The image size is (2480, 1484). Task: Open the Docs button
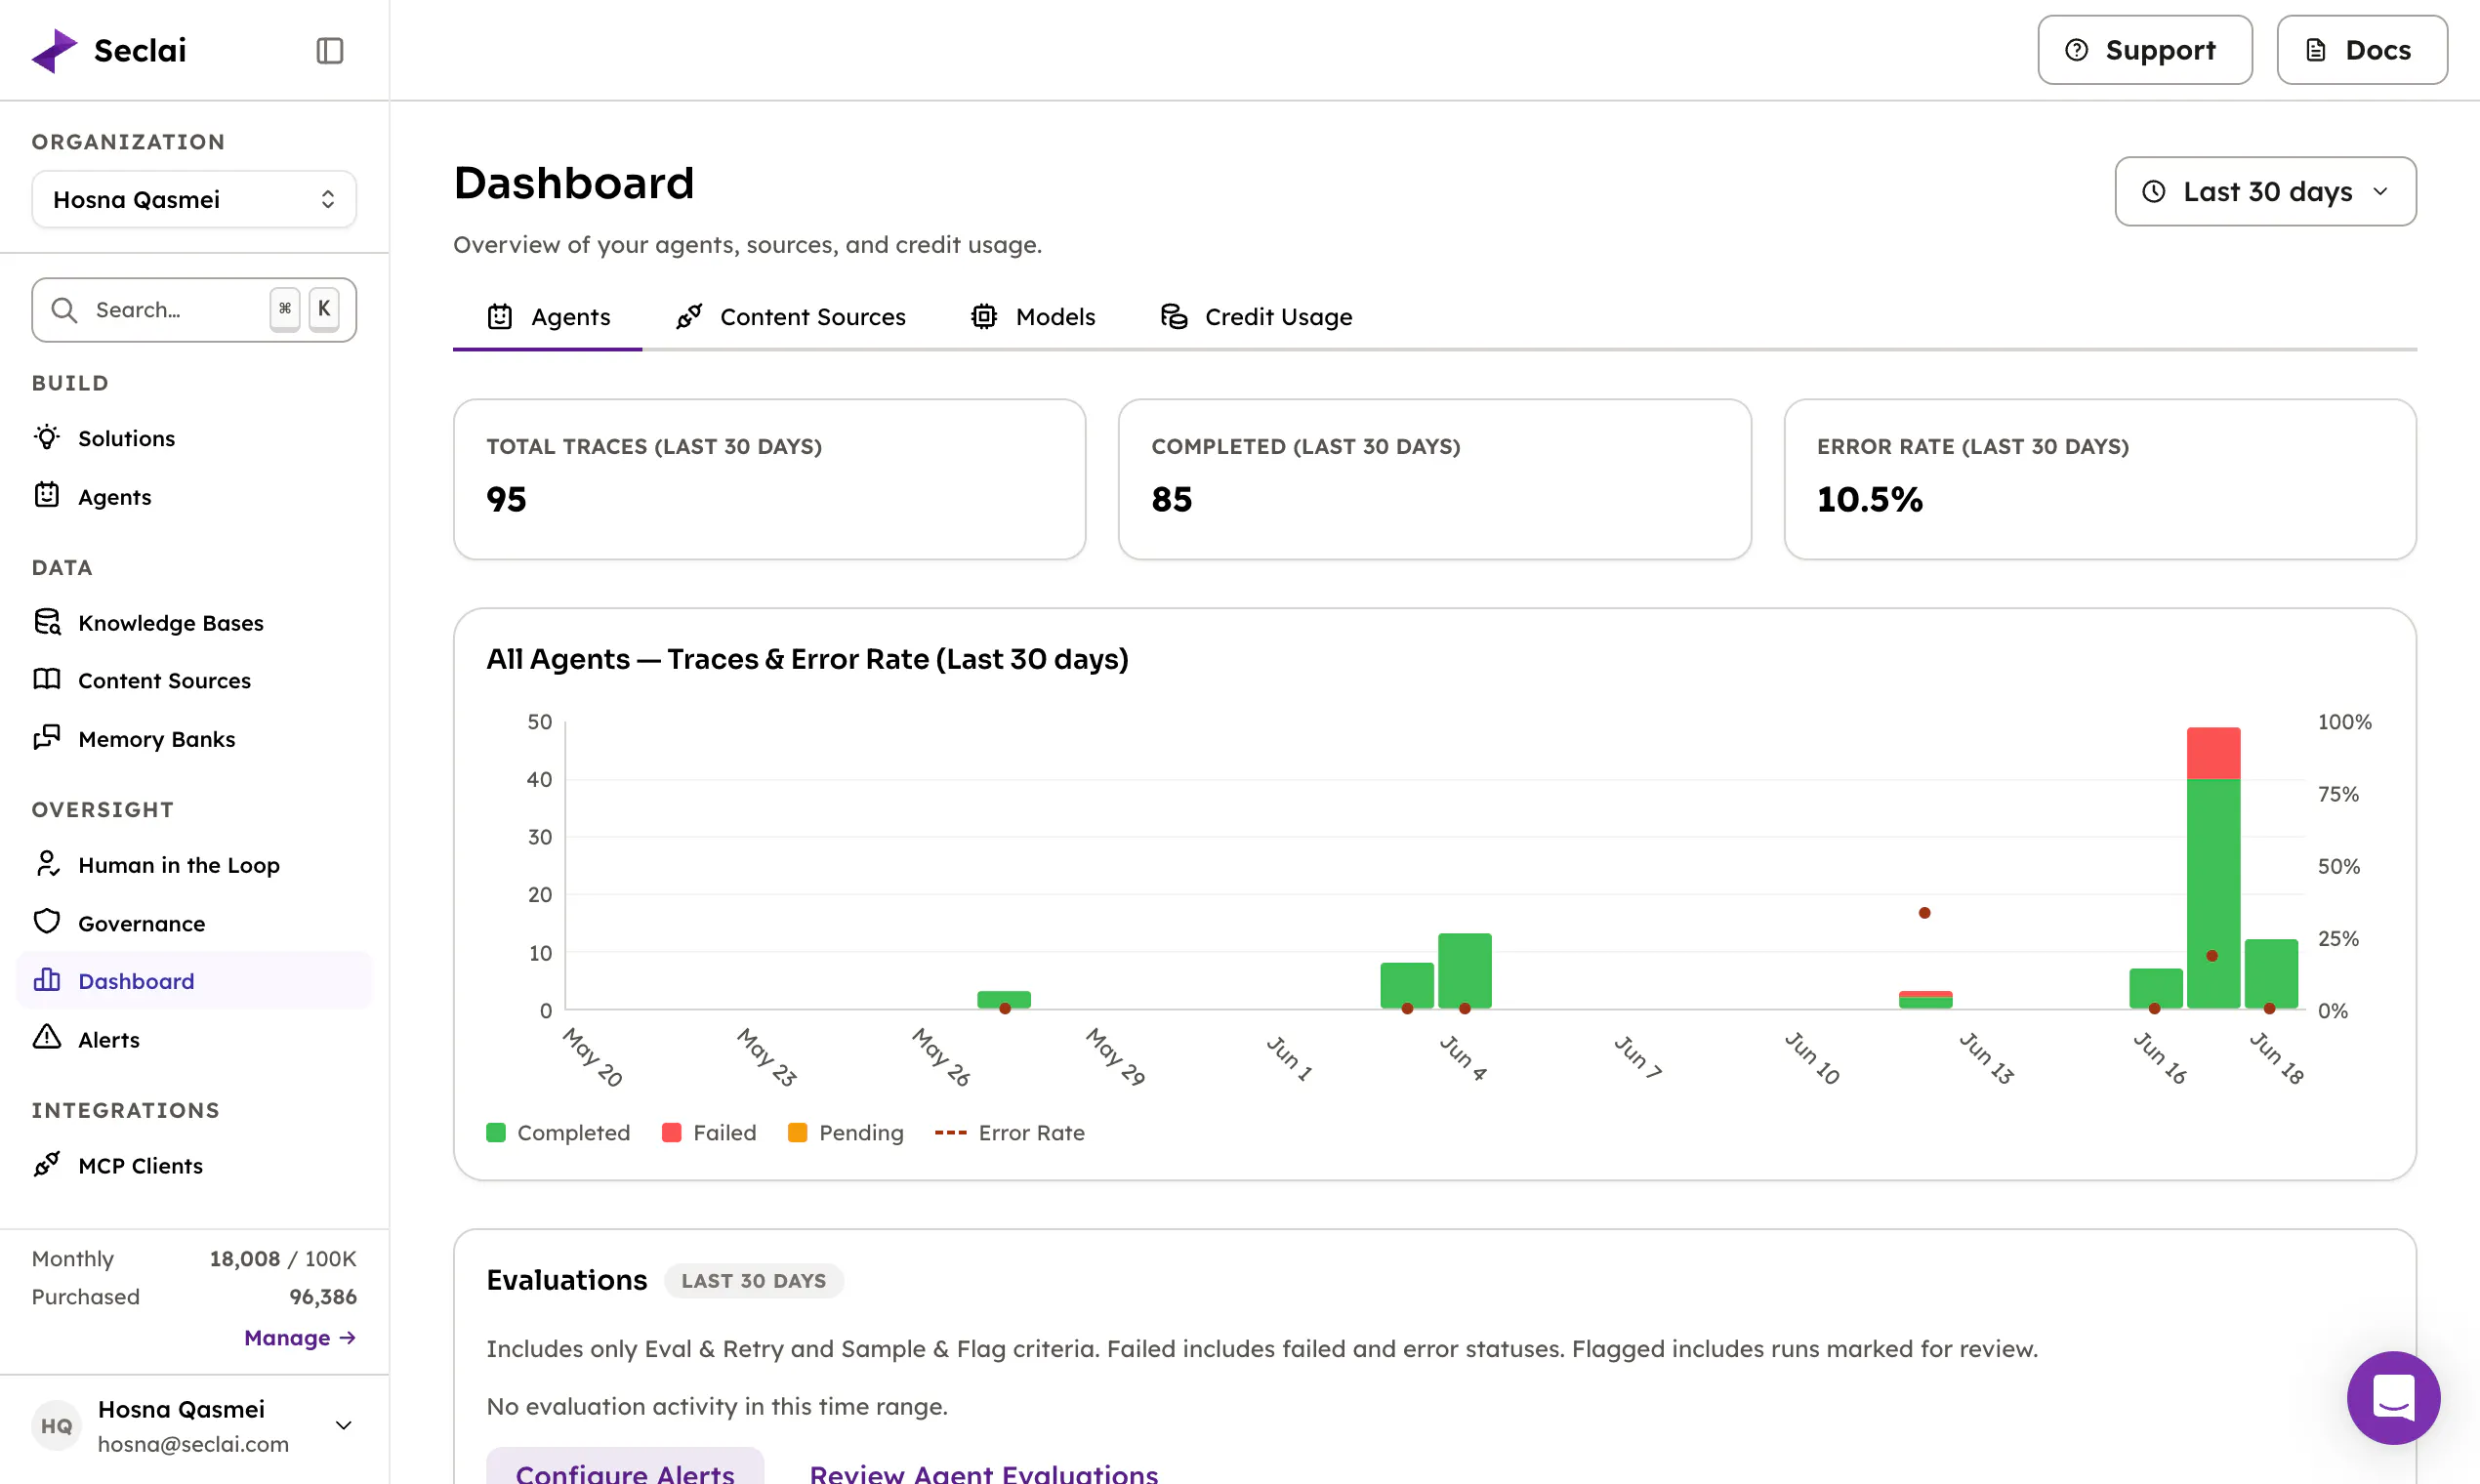pos(2362,50)
